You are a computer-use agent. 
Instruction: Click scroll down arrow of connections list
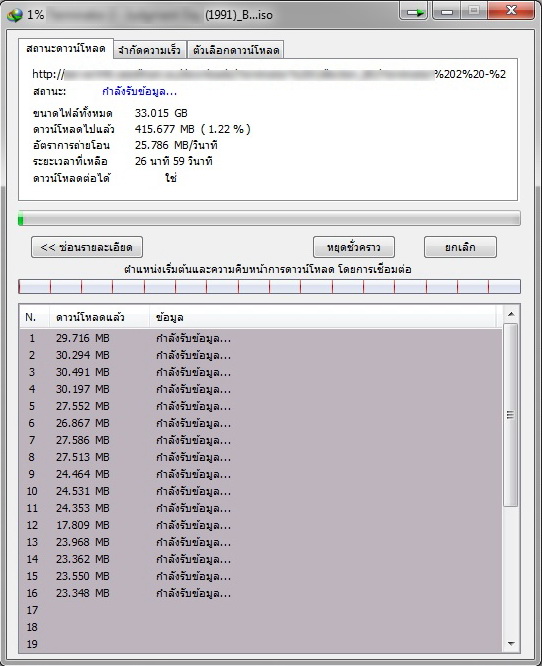pos(511,644)
